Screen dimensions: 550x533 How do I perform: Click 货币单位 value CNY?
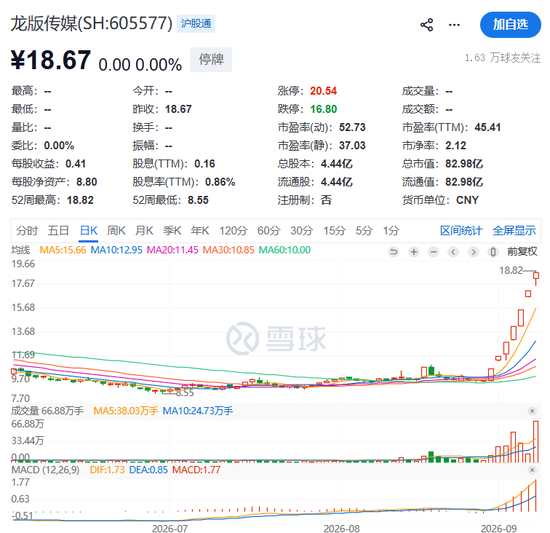point(467,201)
